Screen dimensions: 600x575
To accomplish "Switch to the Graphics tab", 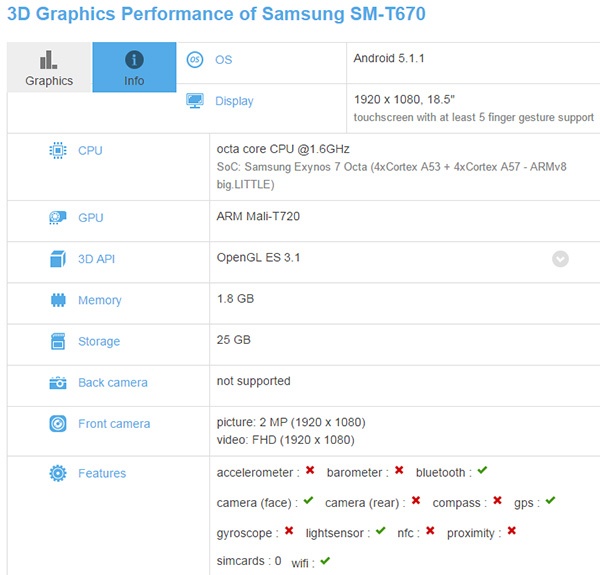I will click(x=49, y=68).
